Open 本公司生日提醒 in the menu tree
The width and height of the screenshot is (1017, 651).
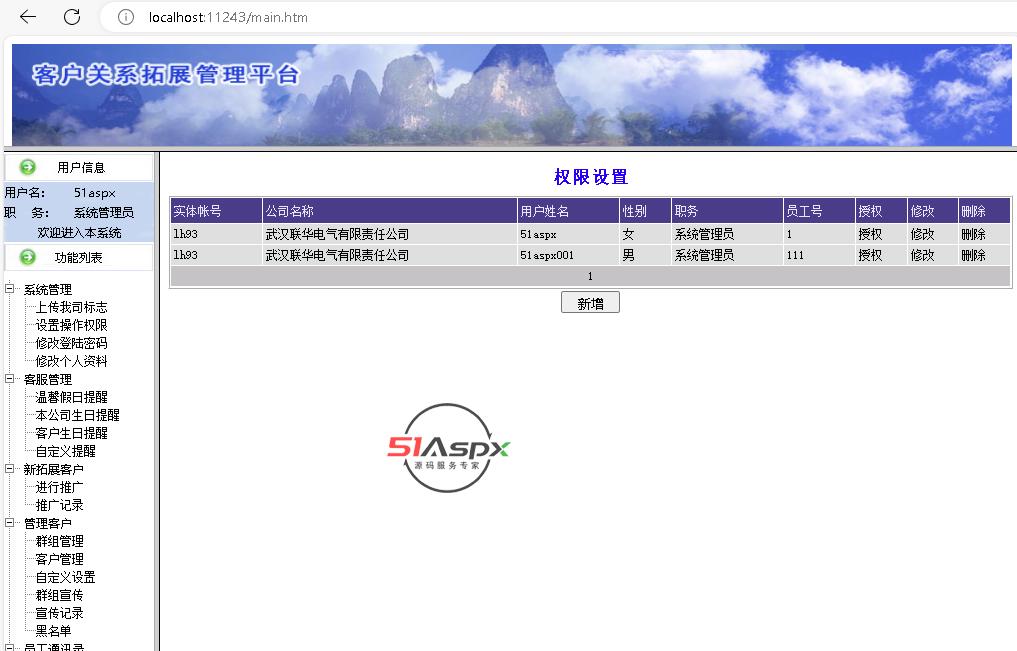point(77,415)
